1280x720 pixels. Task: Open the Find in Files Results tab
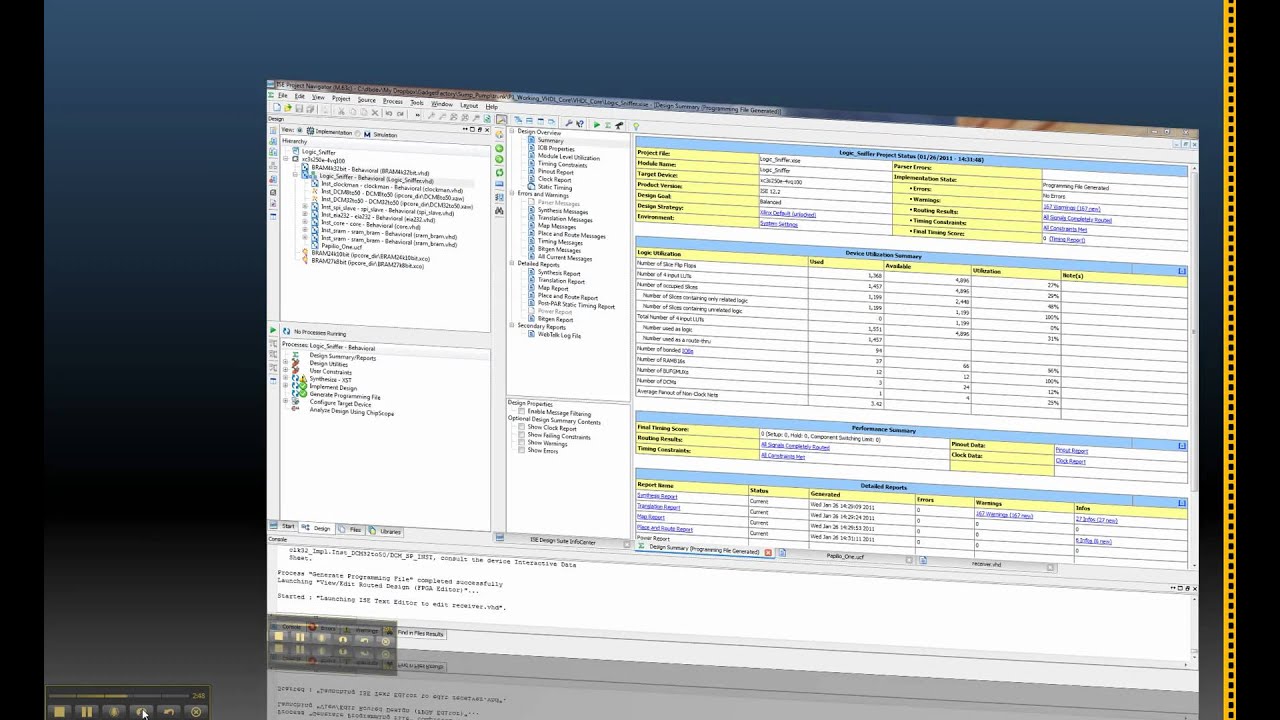(420, 633)
